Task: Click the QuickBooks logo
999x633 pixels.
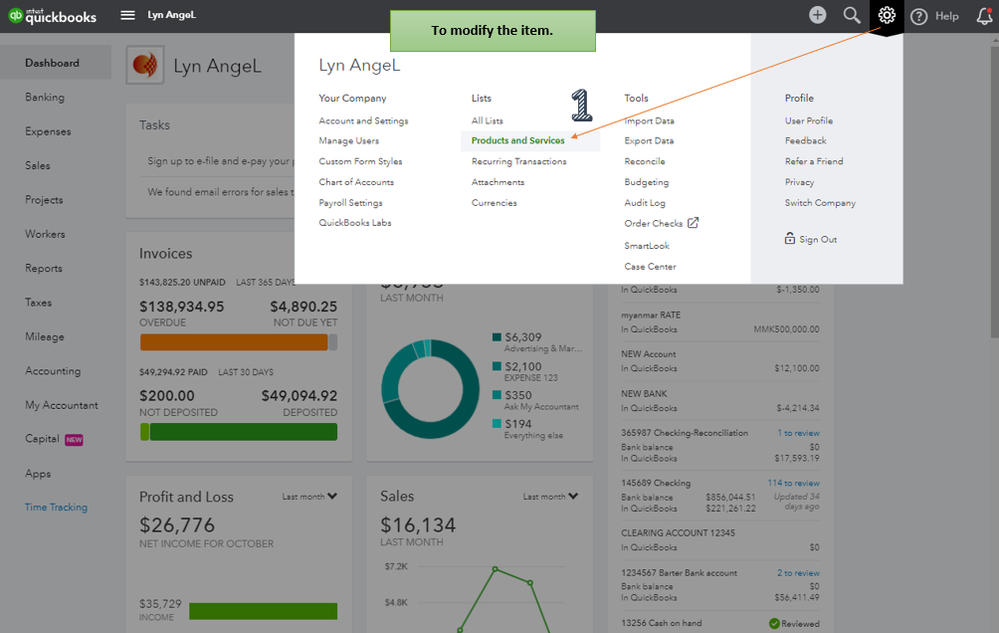Action: click(x=52, y=16)
